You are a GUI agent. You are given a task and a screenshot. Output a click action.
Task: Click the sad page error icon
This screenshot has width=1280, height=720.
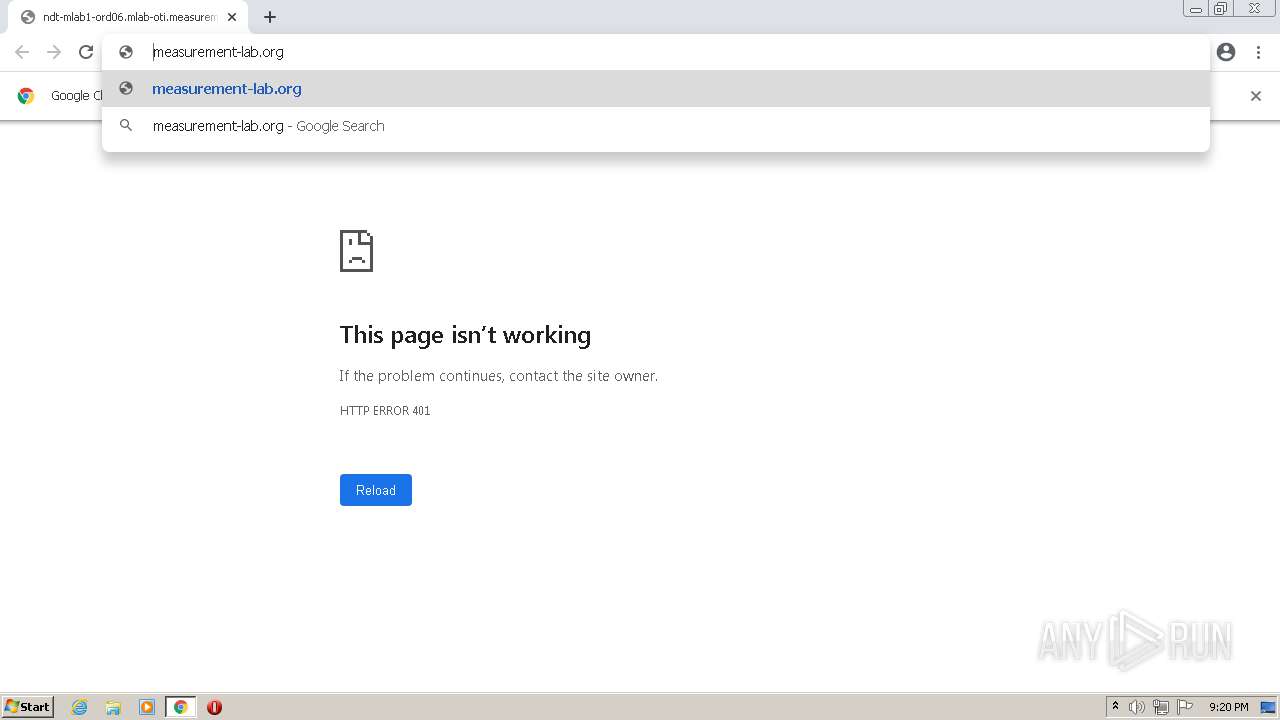click(356, 251)
